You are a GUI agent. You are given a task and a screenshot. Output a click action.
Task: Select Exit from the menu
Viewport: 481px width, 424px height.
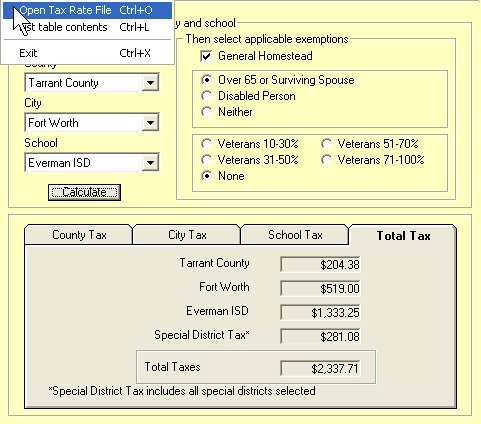[x=87, y=53]
